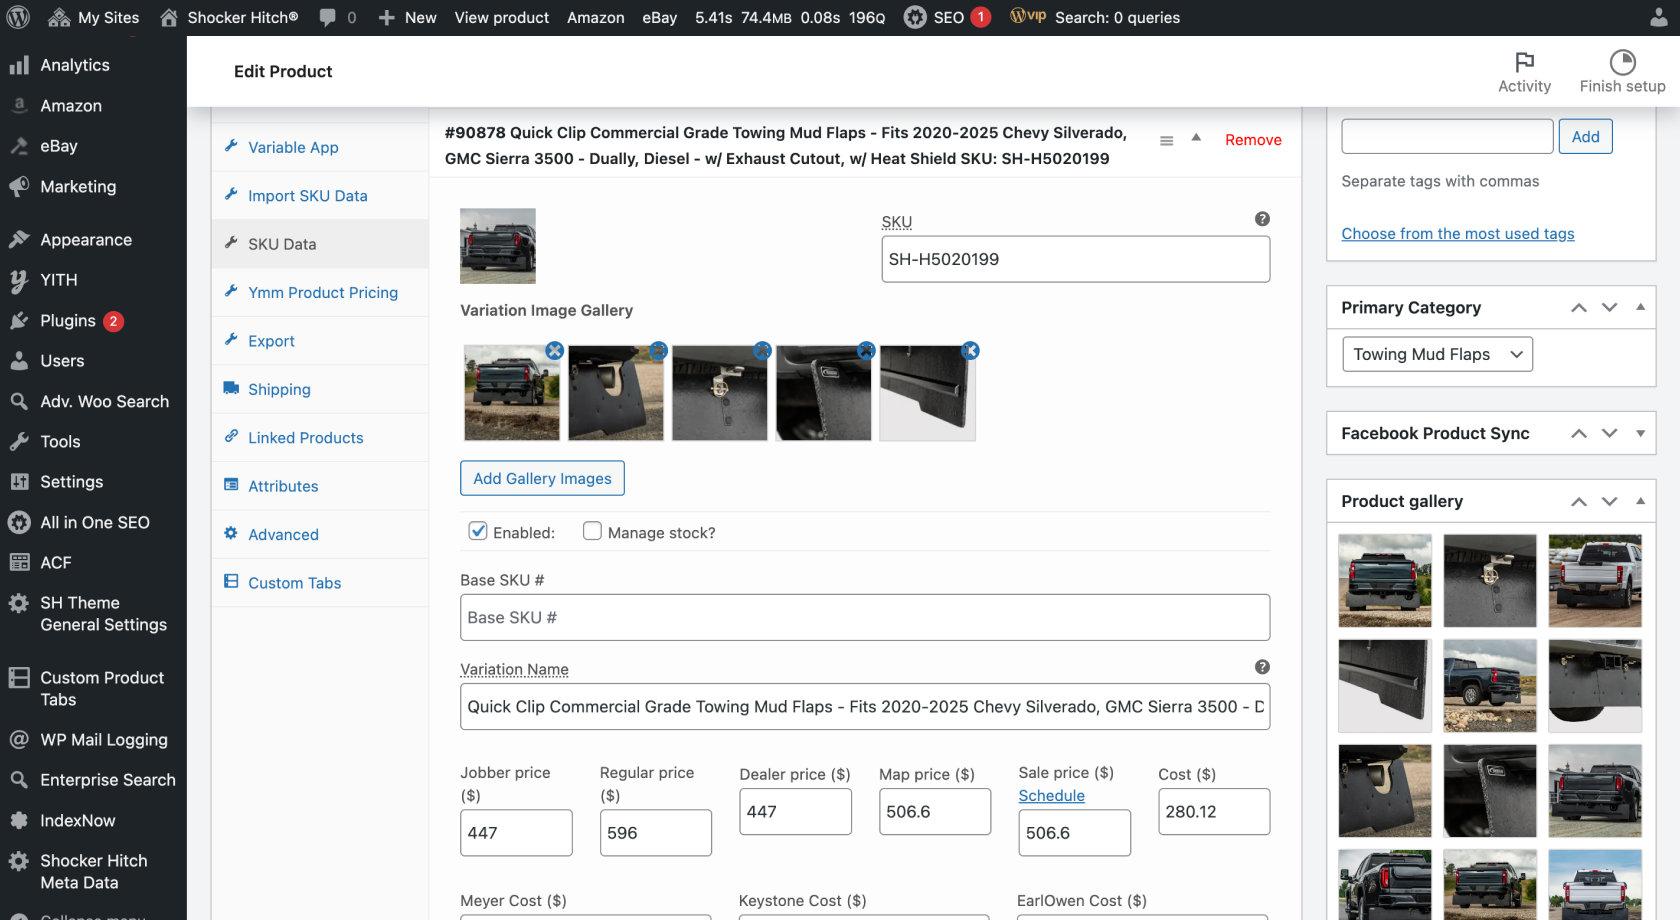This screenshot has width=1680, height=920.
Task: Collapse the Product gallery panel
Action: (x=1640, y=501)
